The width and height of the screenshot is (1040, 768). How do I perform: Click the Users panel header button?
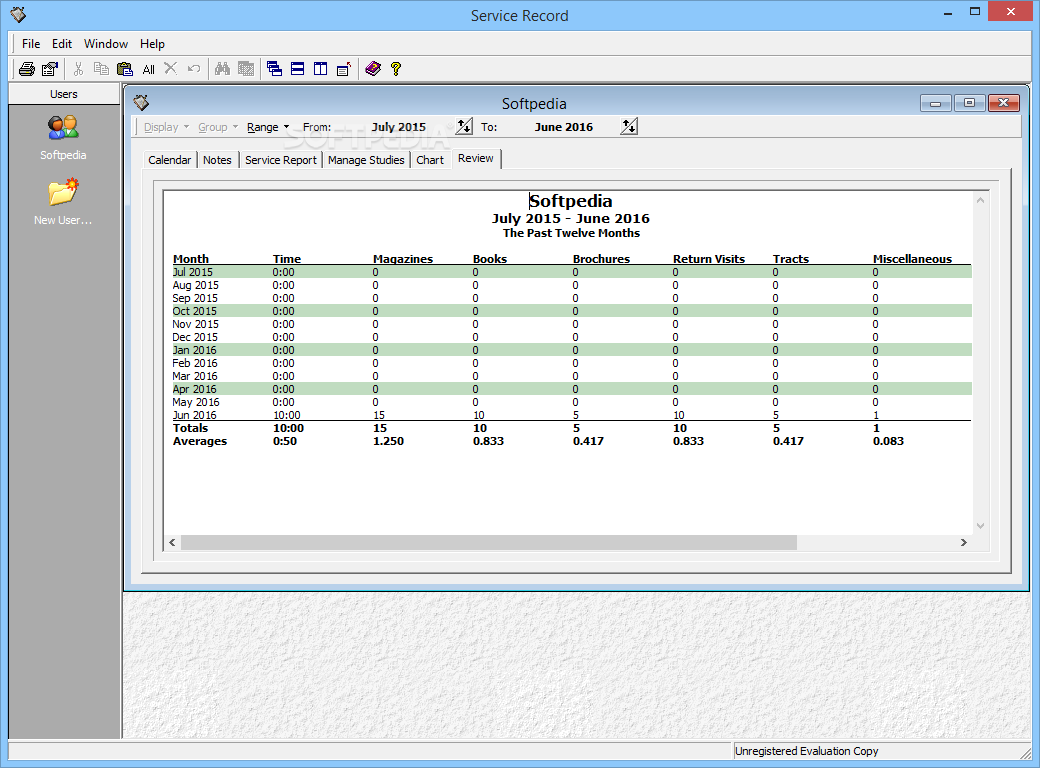coord(64,94)
